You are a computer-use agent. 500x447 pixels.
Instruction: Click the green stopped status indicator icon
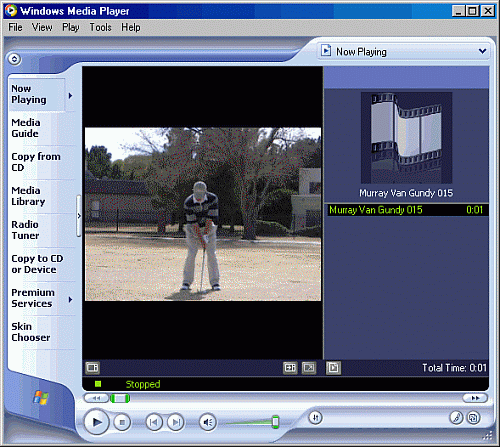[98, 384]
